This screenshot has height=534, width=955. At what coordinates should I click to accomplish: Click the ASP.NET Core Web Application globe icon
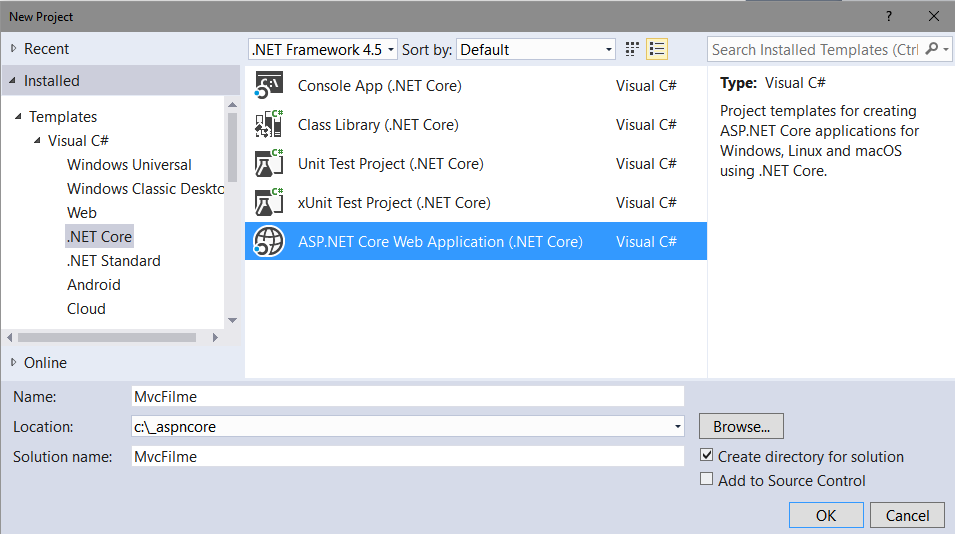coord(269,241)
